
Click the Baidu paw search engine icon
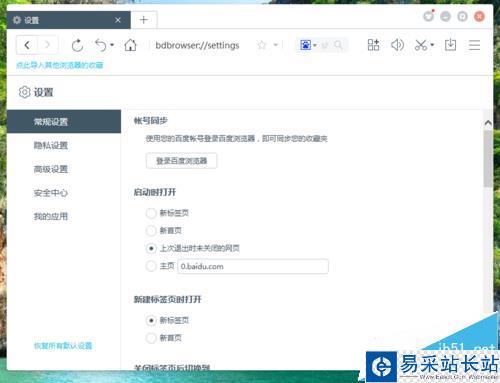point(306,45)
